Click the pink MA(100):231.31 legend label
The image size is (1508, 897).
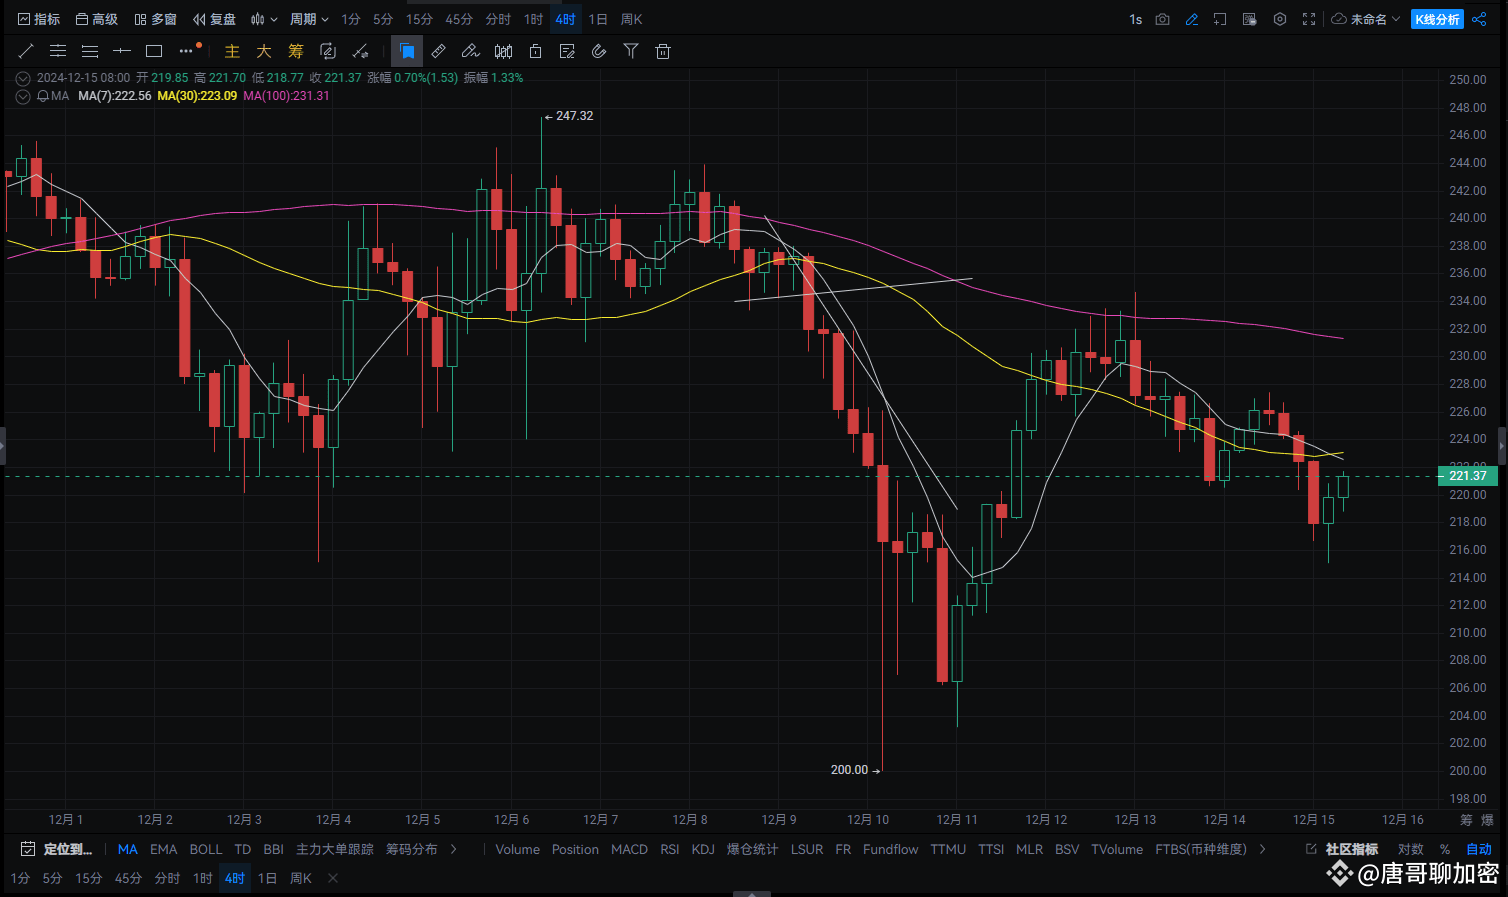click(x=286, y=96)
